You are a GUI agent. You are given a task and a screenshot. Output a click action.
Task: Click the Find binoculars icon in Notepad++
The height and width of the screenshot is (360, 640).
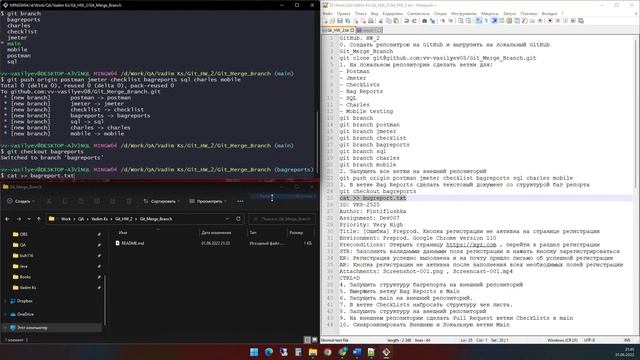click(424, 21)
